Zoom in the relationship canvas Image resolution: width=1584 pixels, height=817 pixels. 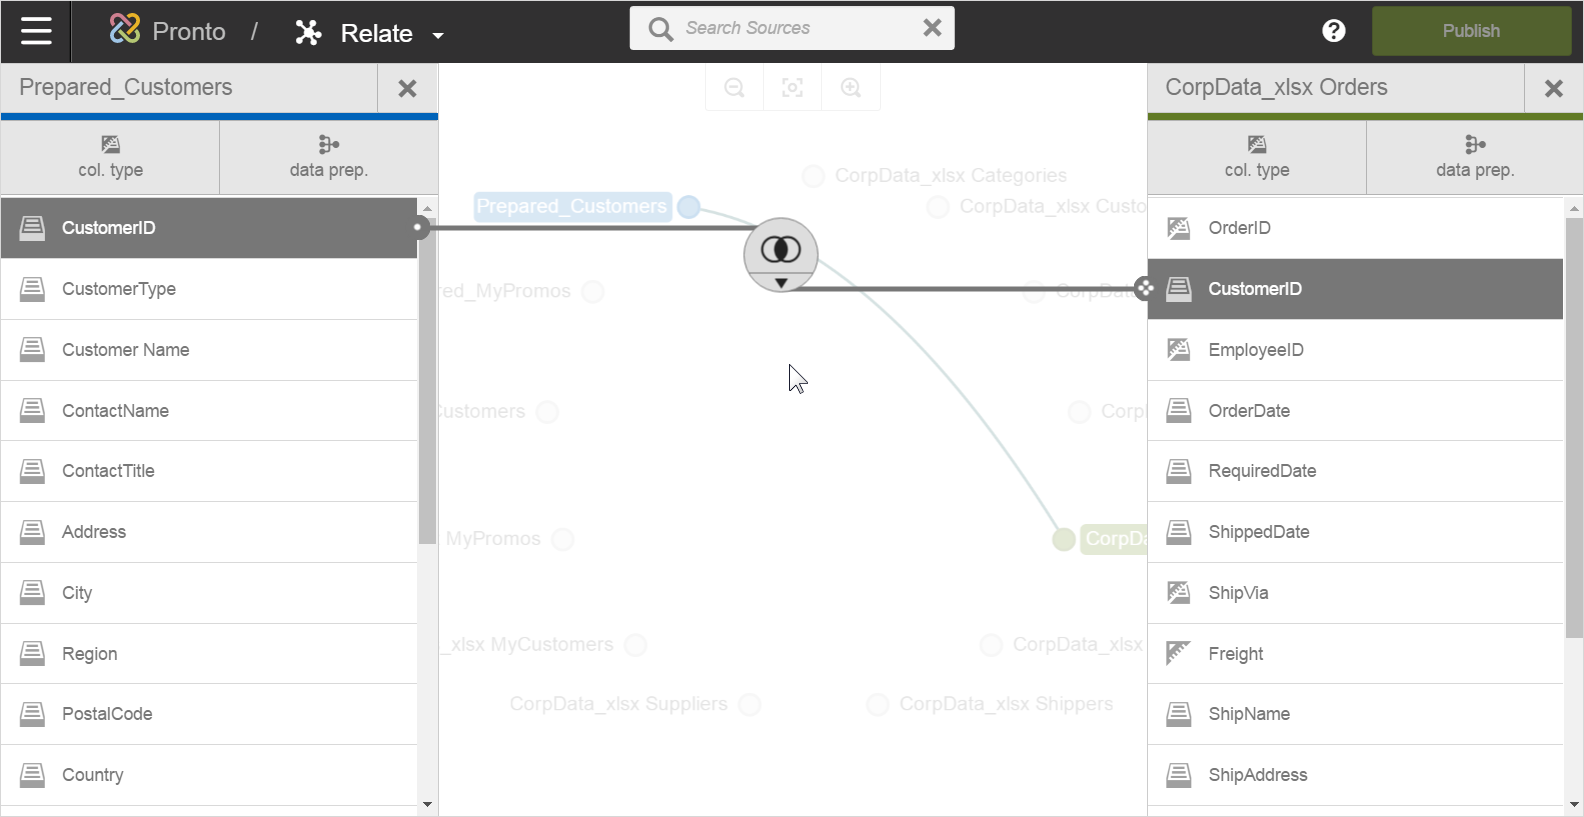pyautogui.click(x=851, y=88)
